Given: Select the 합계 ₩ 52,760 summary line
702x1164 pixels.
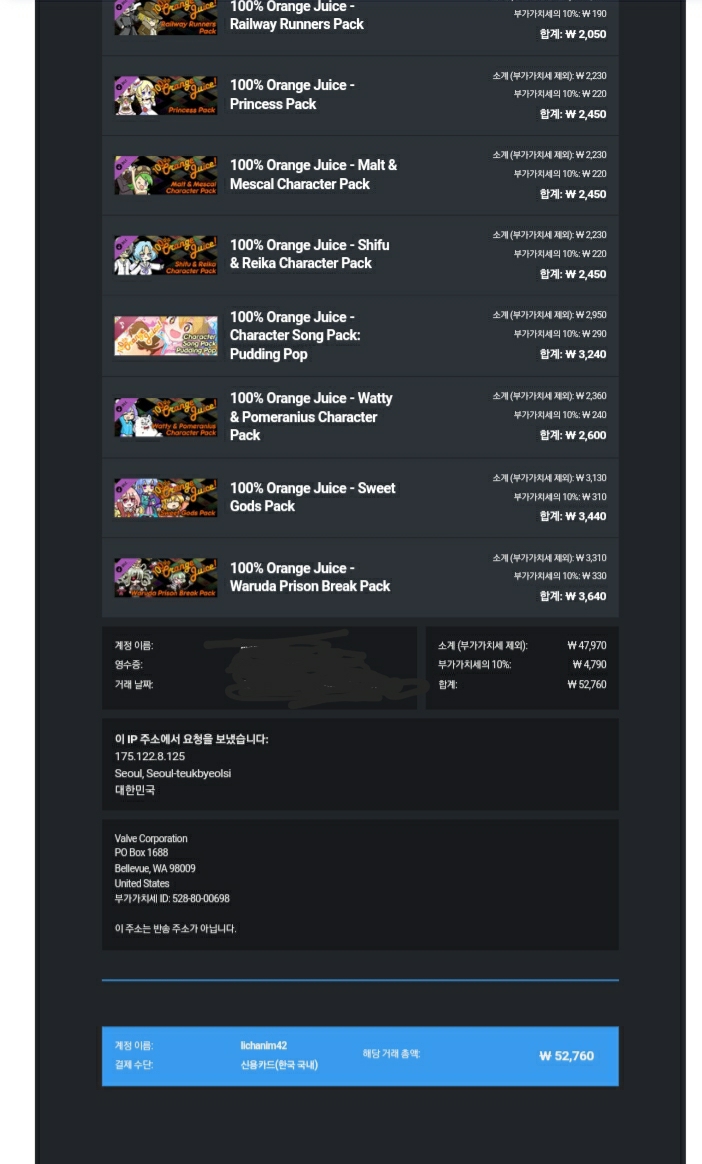Looking at the screenshot, I should click(x=522, y=684).
